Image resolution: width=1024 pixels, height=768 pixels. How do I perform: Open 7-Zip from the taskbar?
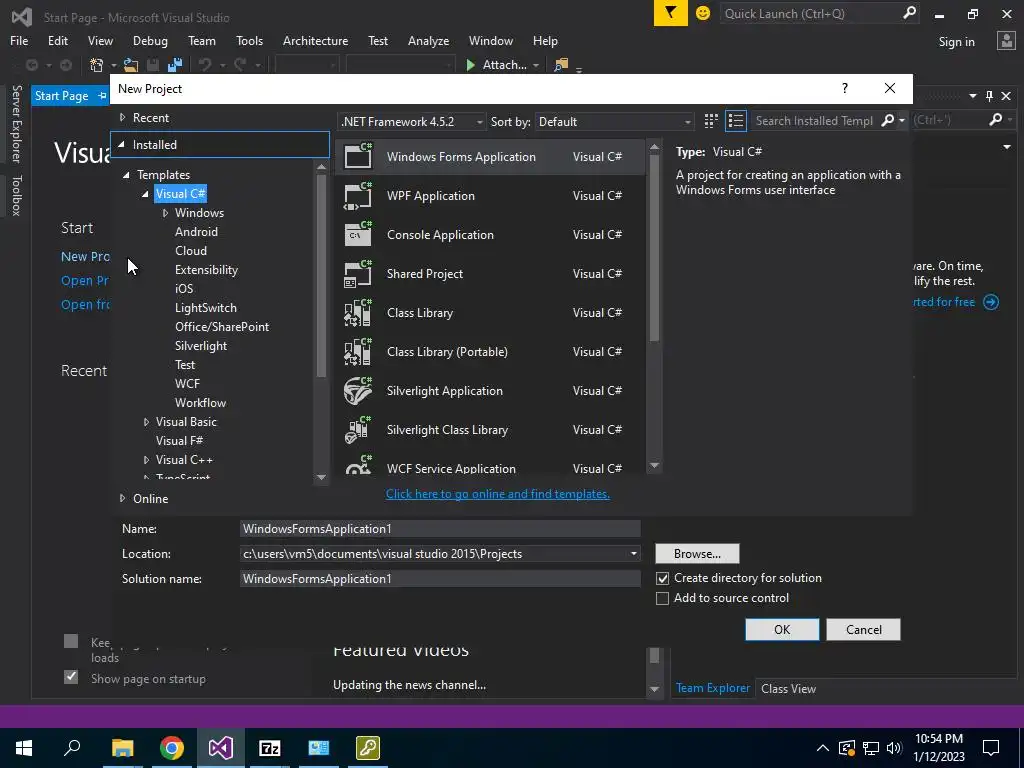point(270,748)
